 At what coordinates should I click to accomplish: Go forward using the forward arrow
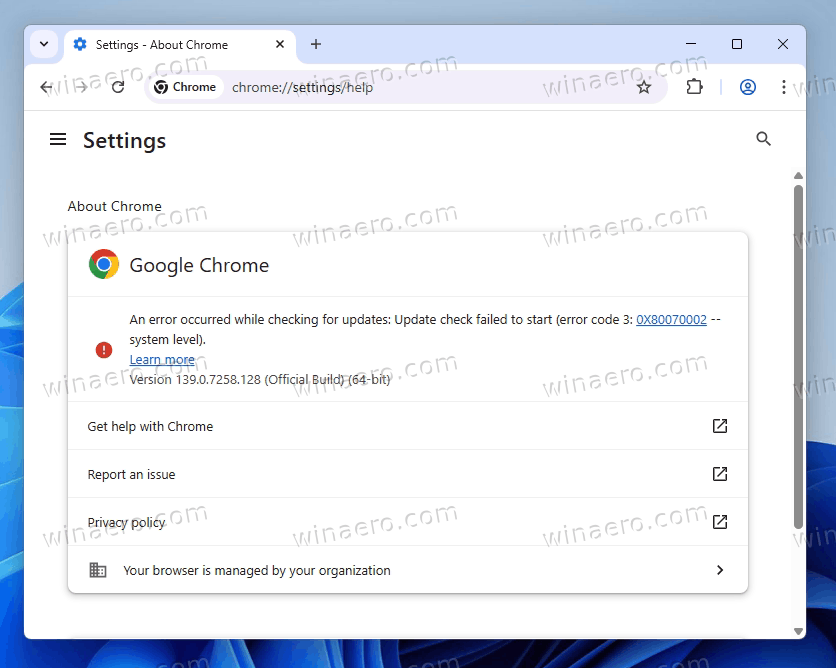[81, 87]
